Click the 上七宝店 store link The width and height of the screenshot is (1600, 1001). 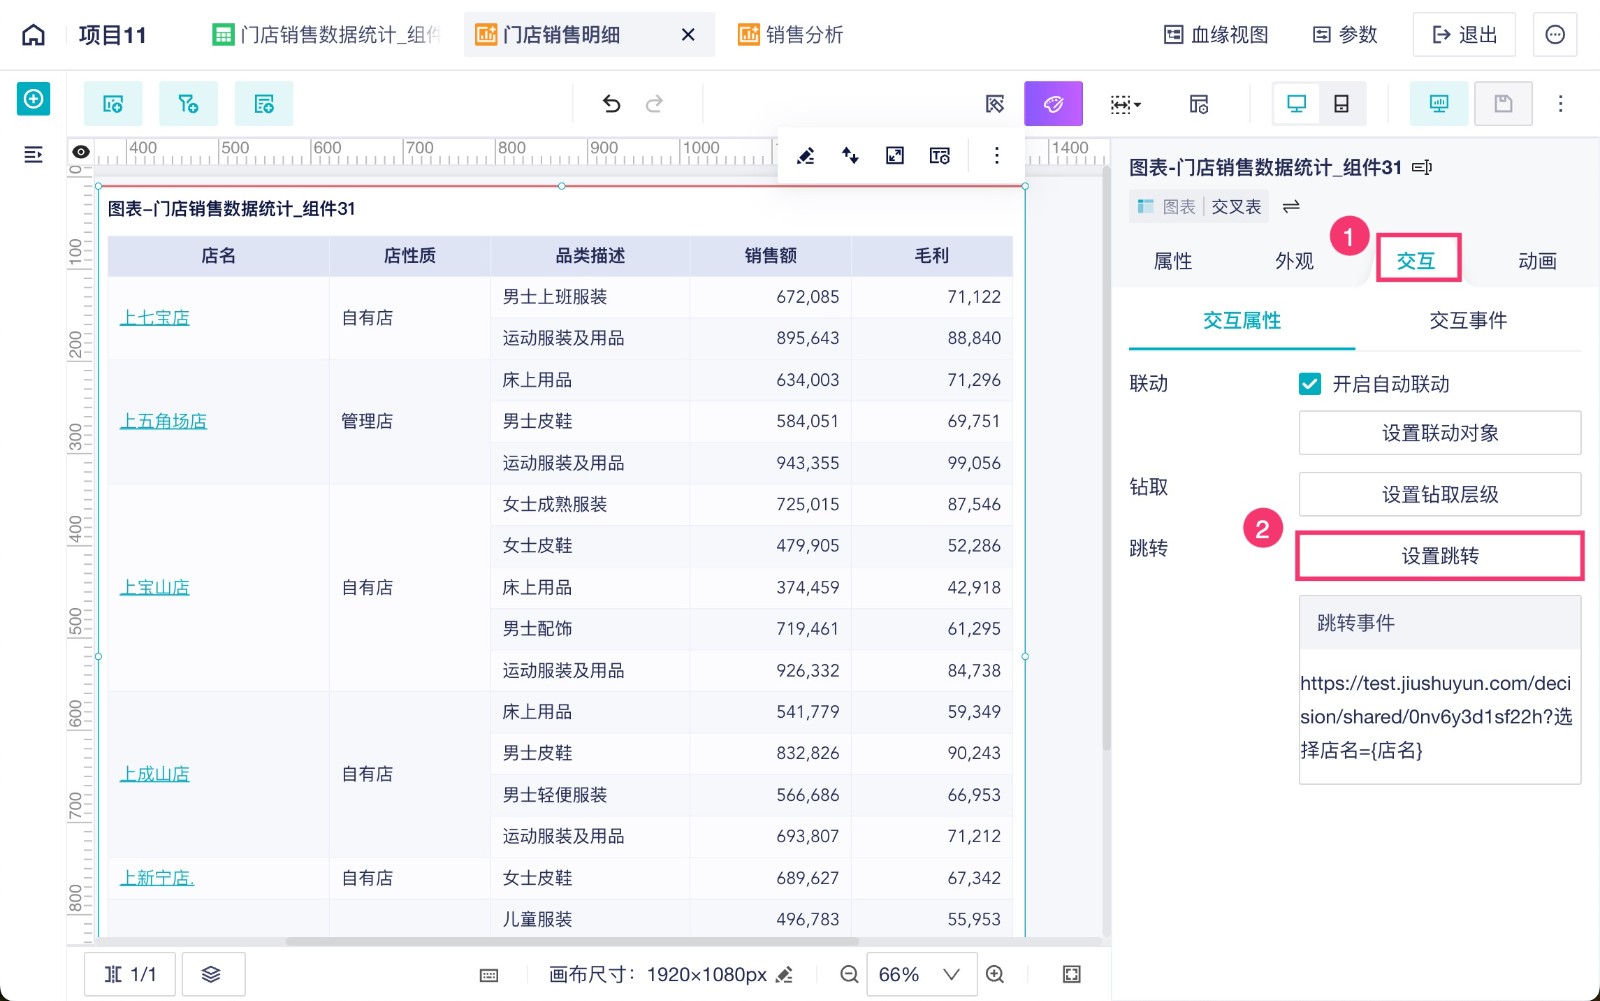155,318
